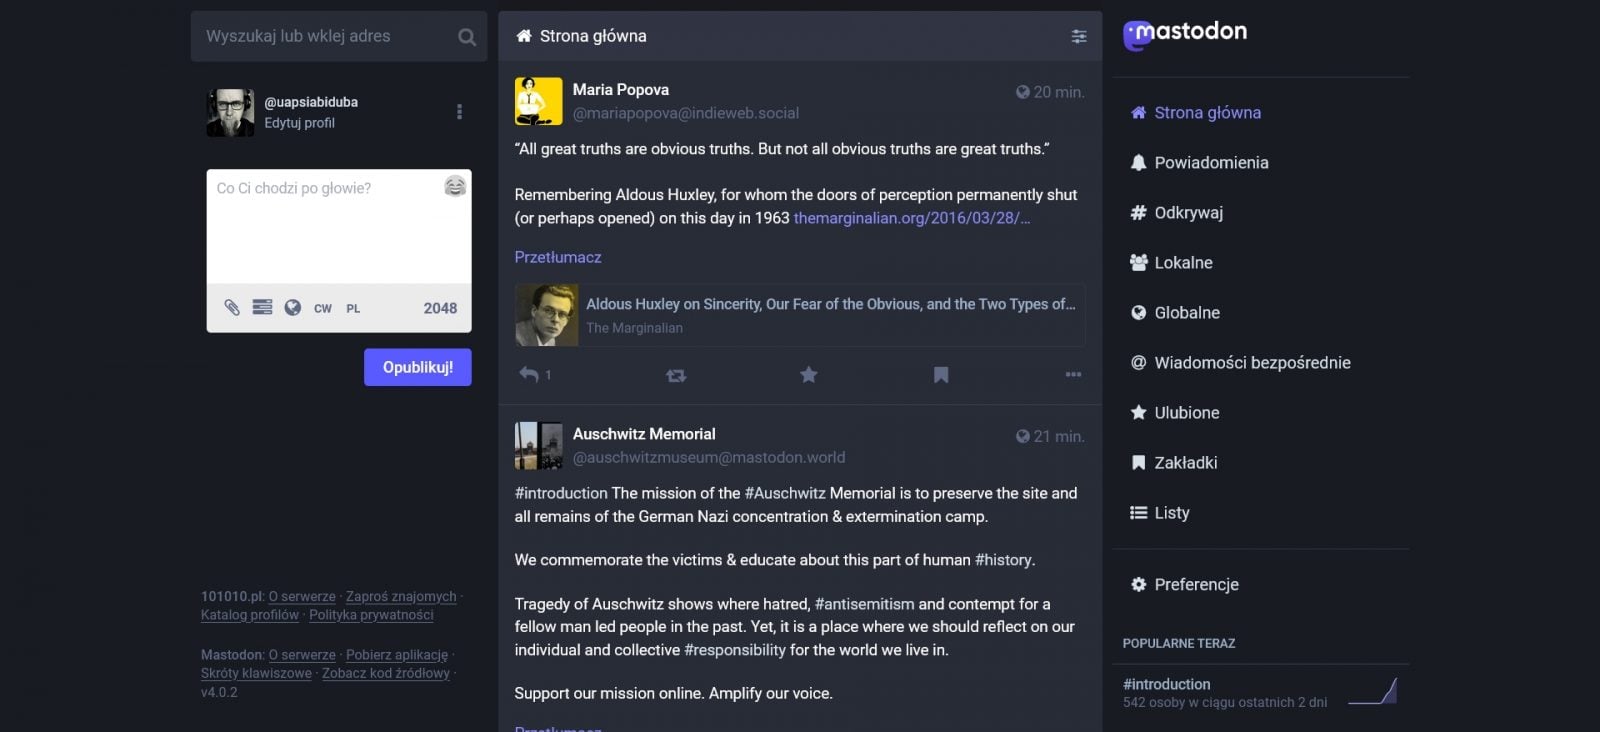
Task: Open Zakładki bookmarks
Action: (1173, 463)
